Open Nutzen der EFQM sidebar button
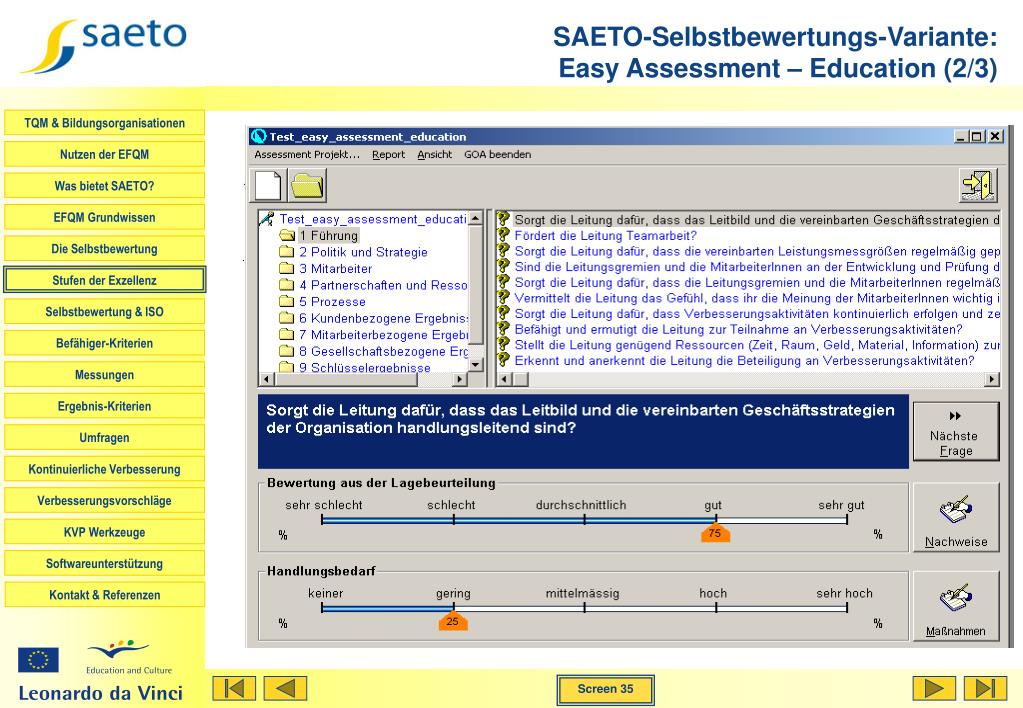 point(104,155)
